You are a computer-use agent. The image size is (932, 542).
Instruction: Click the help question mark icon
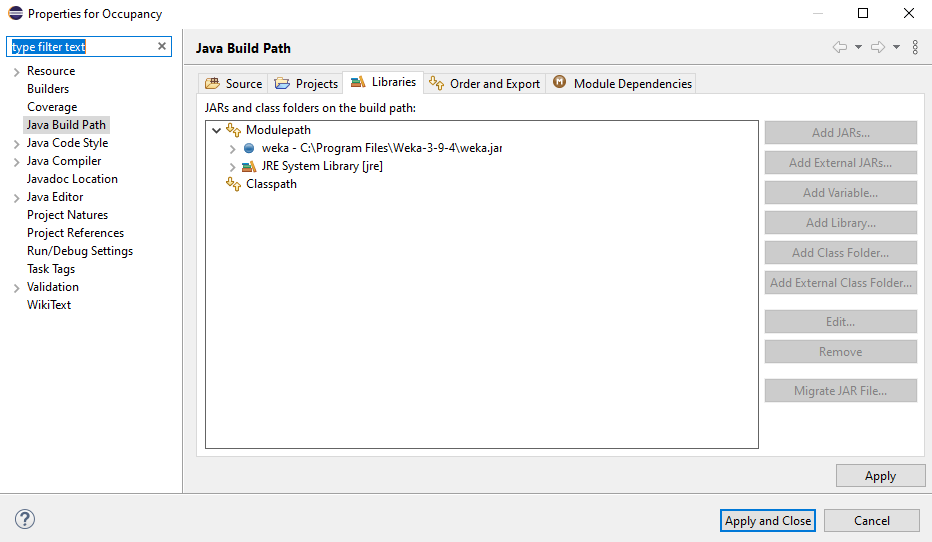click(25, 519)
